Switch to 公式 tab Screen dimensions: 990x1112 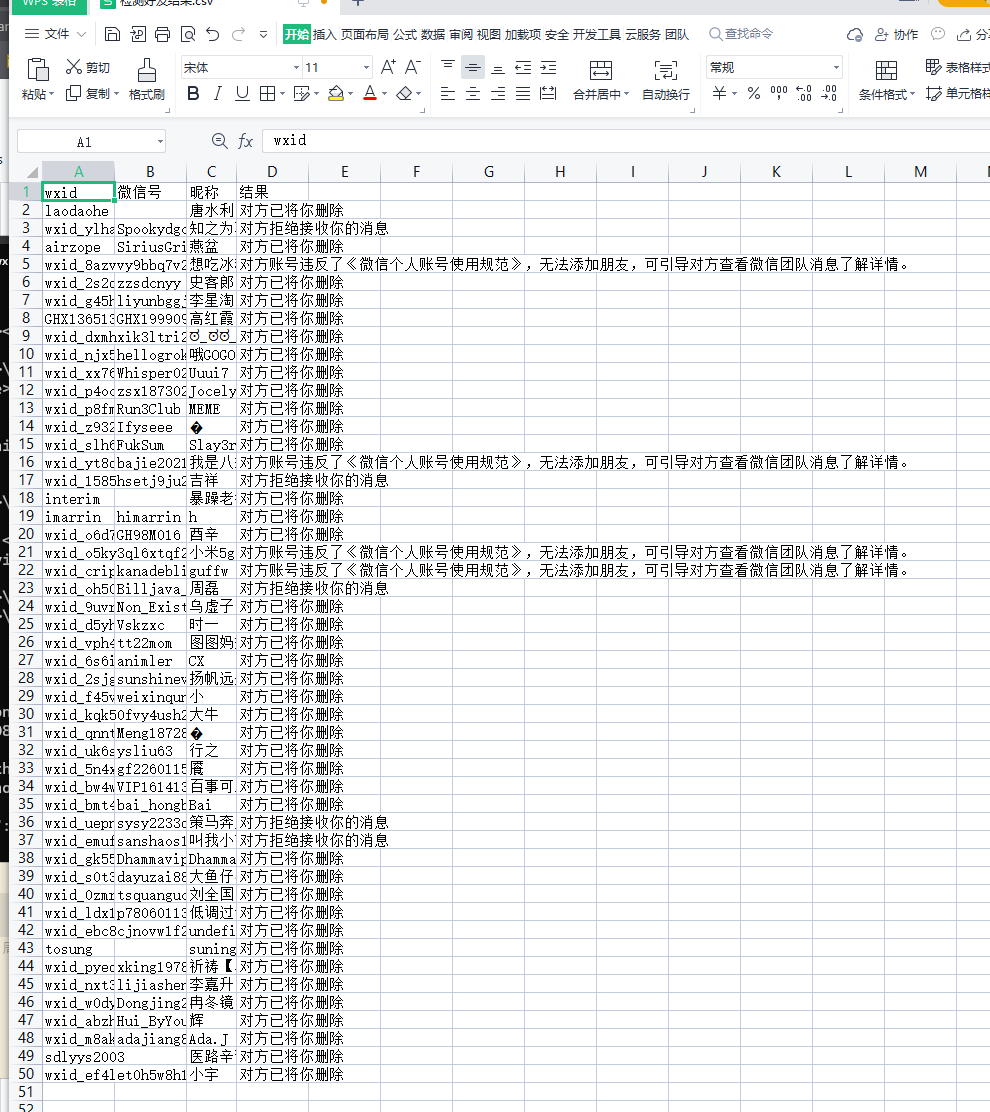[405, 34]
